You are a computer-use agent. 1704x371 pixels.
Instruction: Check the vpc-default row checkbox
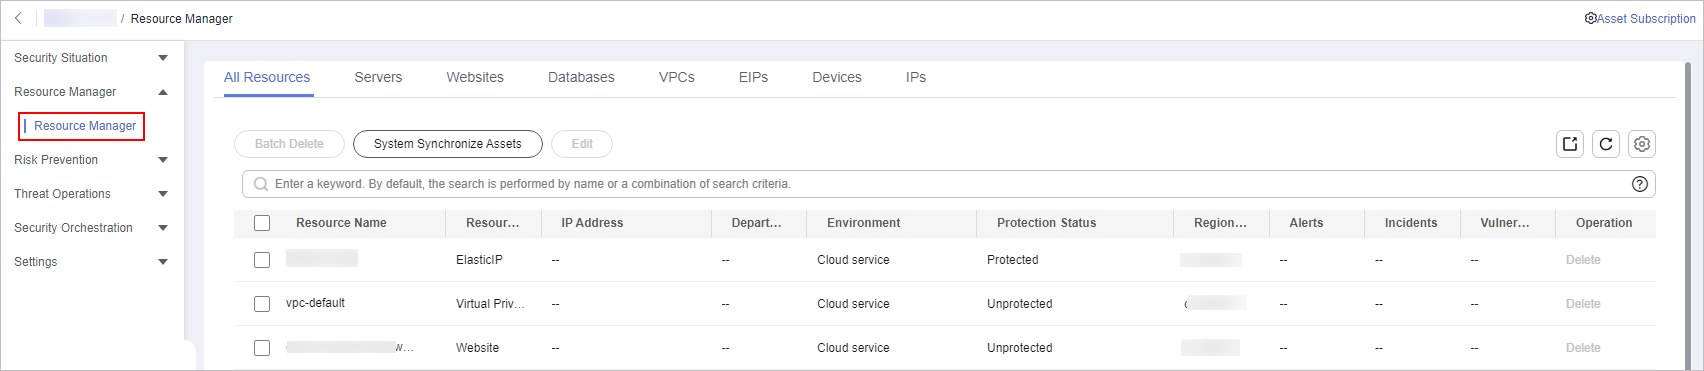tap(262, 304)
